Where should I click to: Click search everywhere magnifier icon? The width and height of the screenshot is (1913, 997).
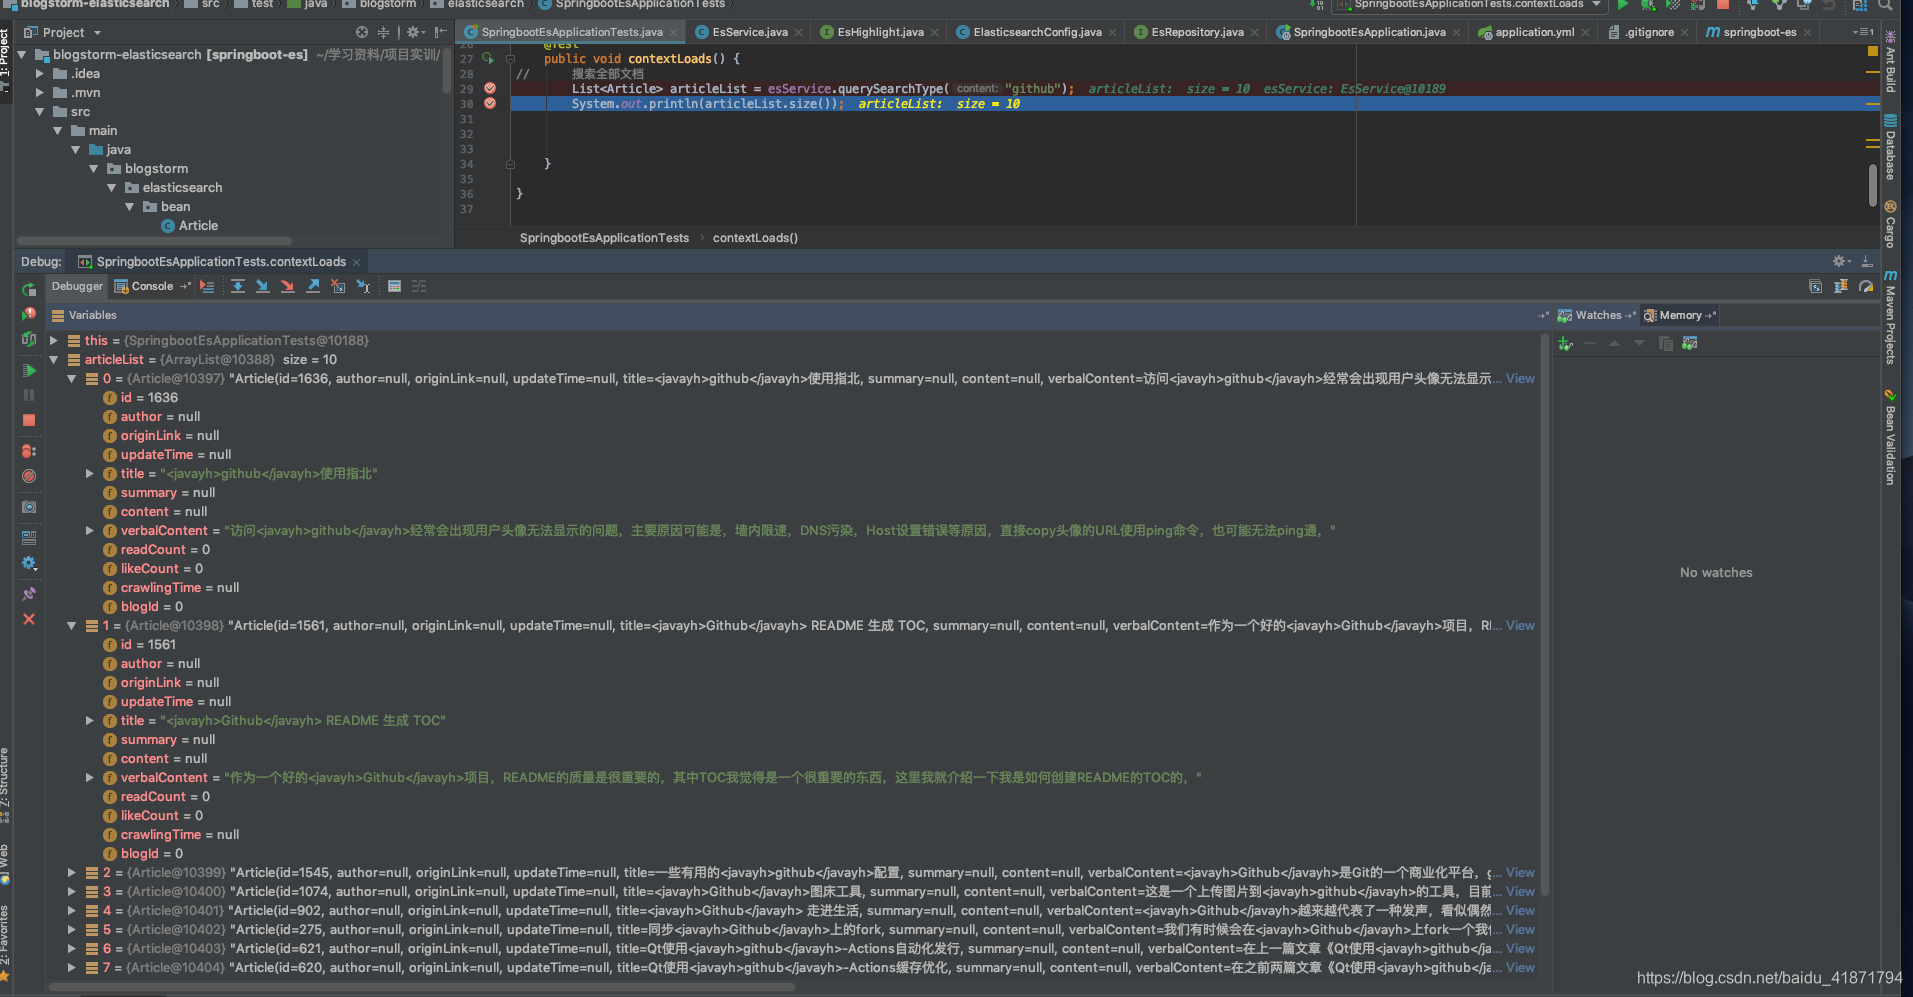pyautogui.click(x=1885, y=5)
